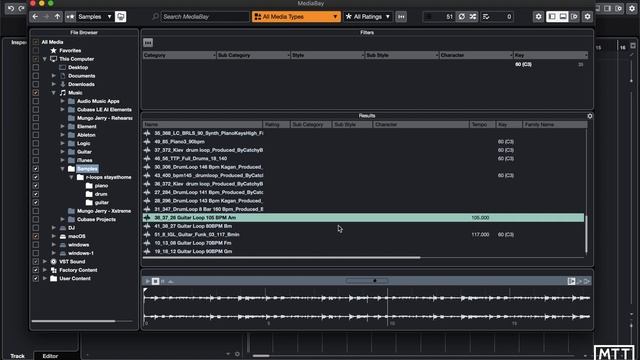
Task: Sort results by the Tempo column
Action: [x=482, y=124]
